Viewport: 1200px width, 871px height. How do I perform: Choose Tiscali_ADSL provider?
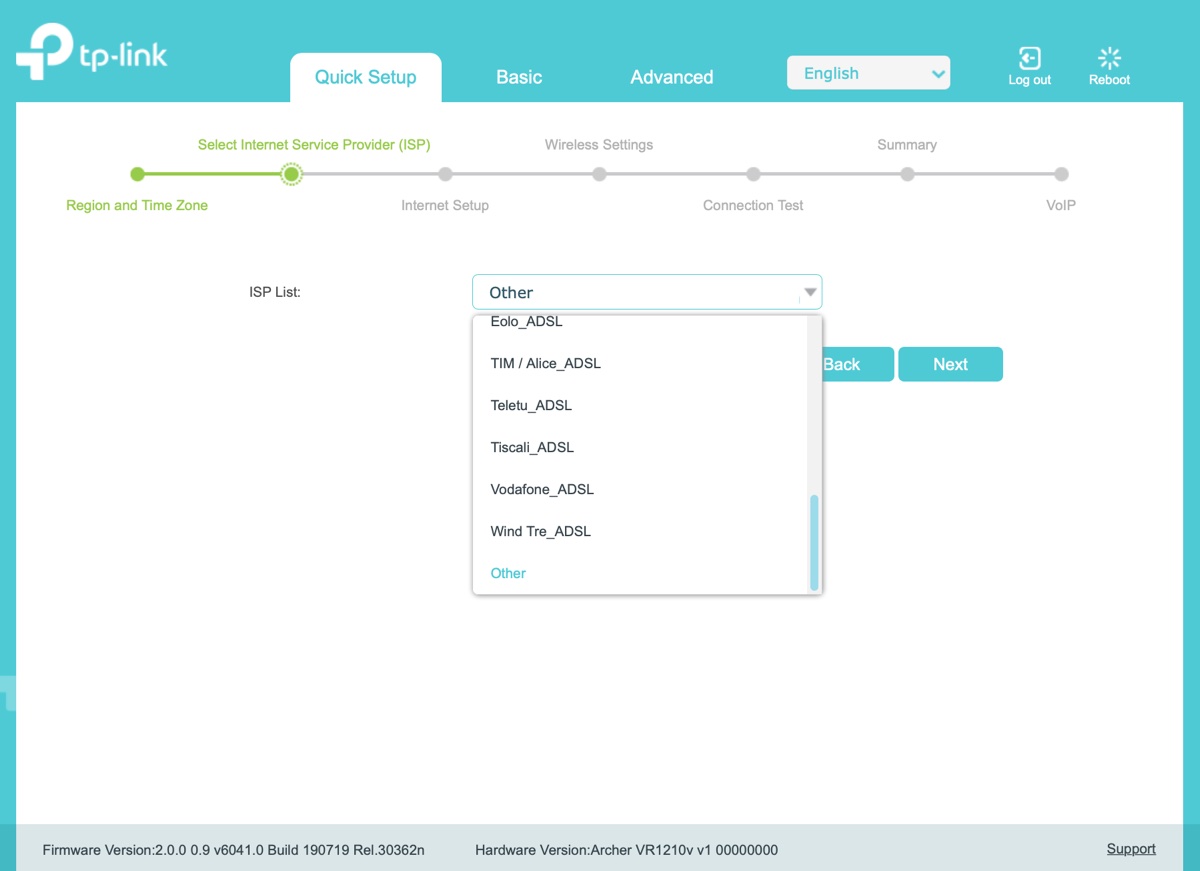coord(640,447)
